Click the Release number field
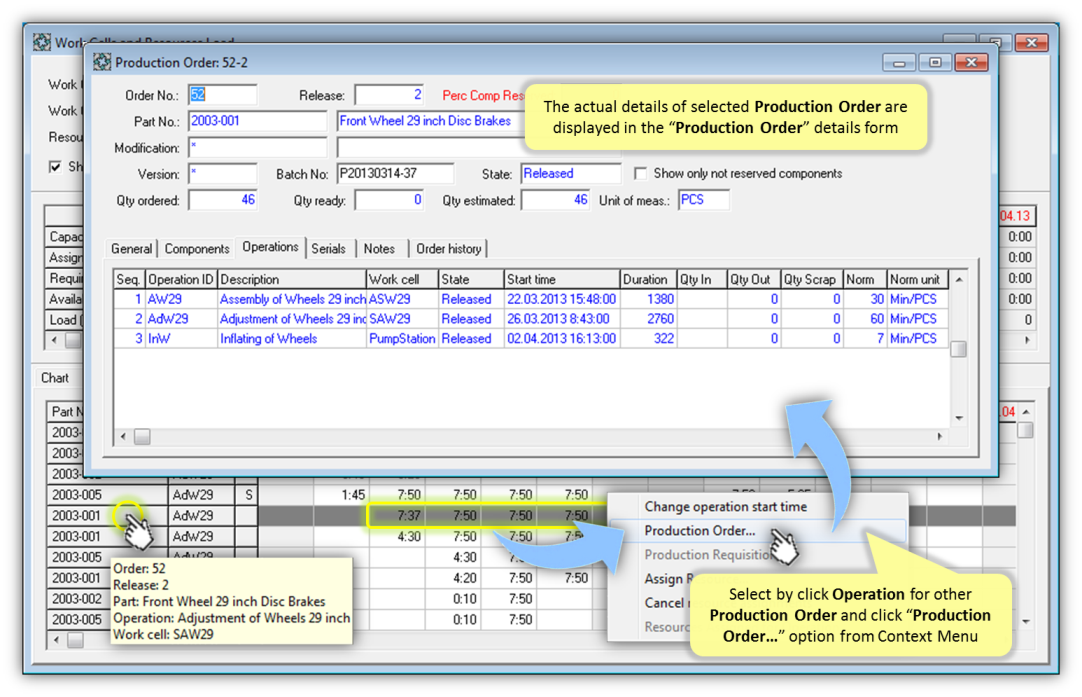The height and width of the screenshot is (697, 1082). [389, 95]
